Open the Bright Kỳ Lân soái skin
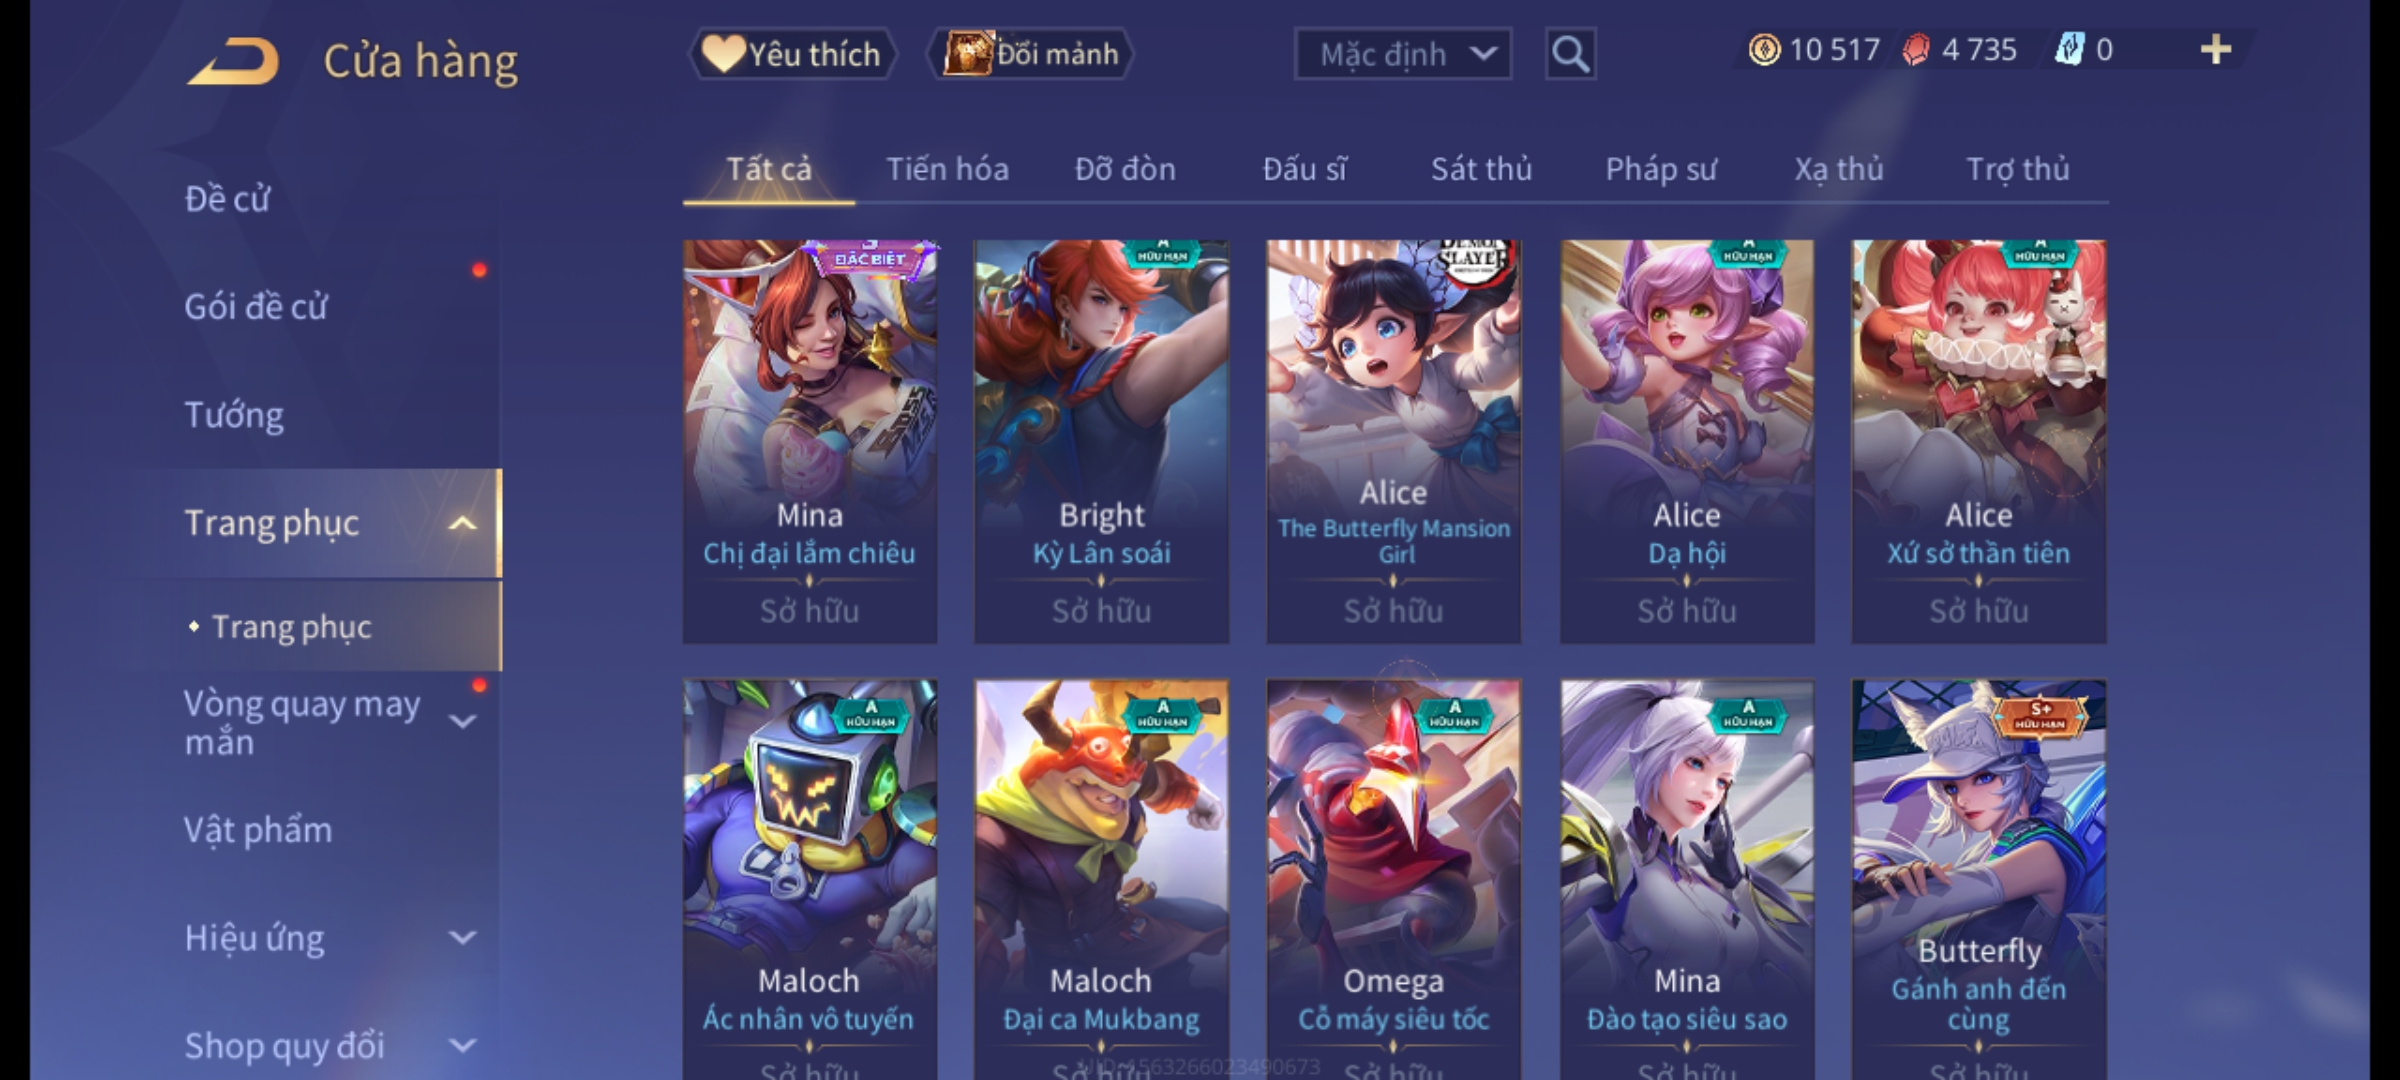The image size is (2400, 1080). click(x=1101, y=441)
